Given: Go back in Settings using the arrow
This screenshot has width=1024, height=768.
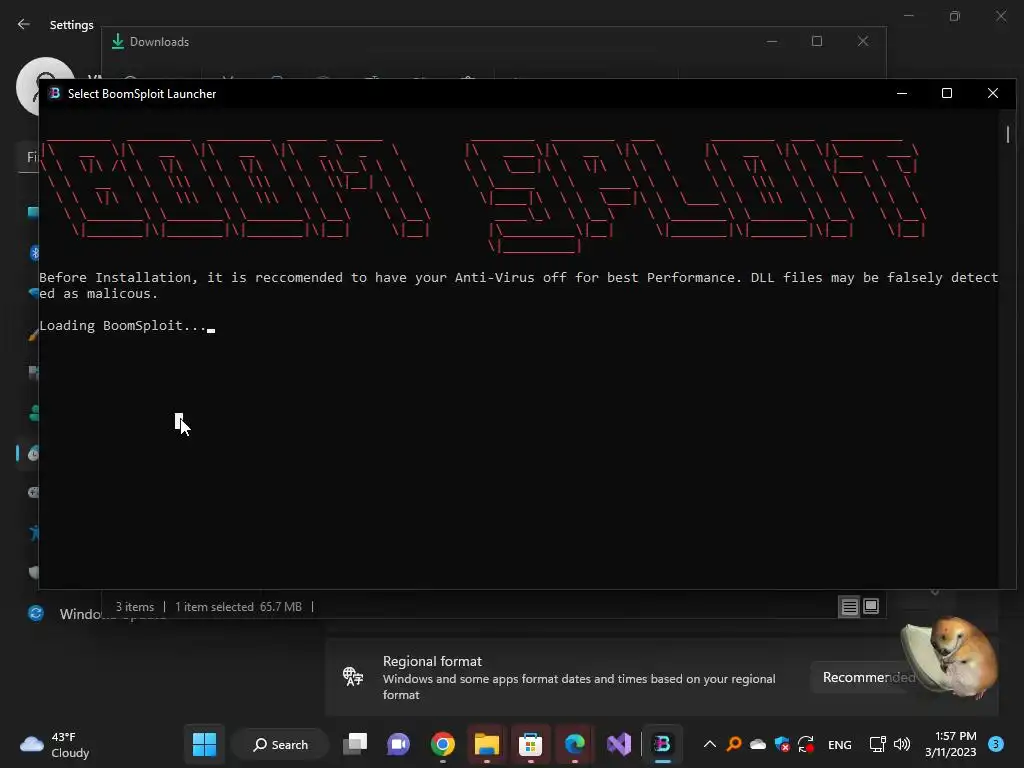Looking at the screenshot, I should (24, 24).
